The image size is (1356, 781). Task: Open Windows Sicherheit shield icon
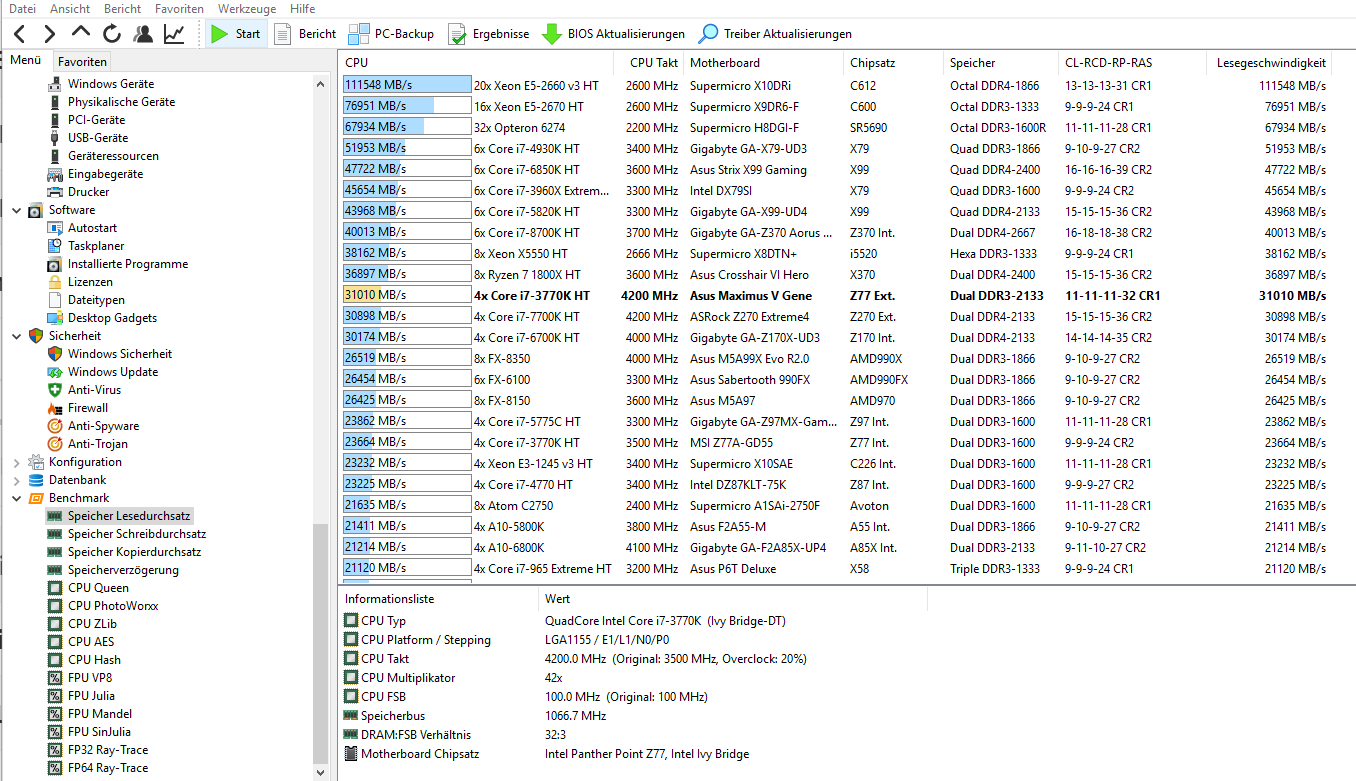tap(55, 354)
